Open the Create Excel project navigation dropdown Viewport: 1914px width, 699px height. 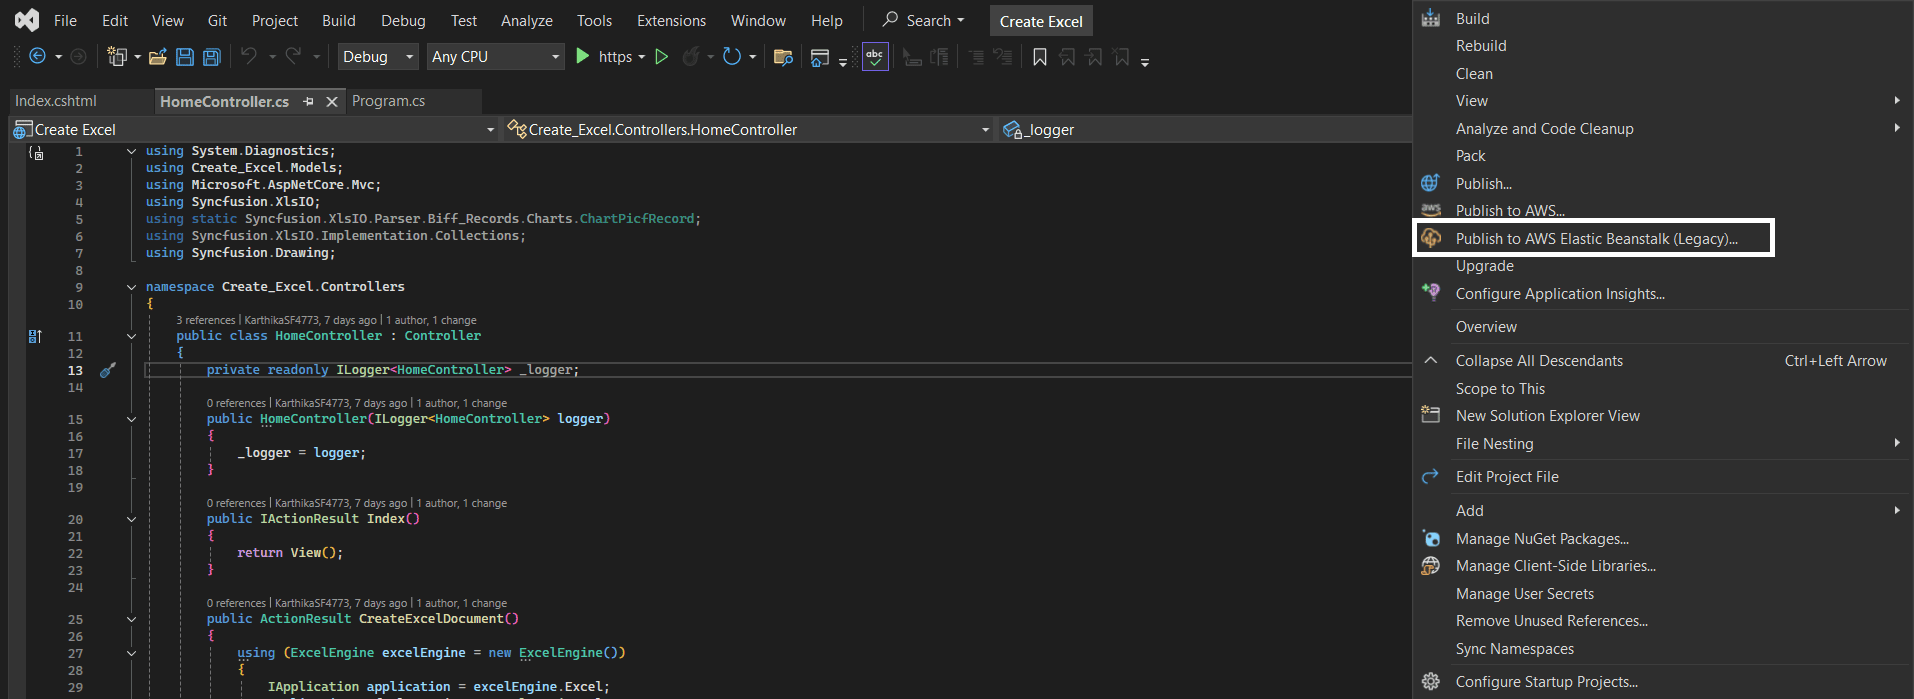click(254, 130)
